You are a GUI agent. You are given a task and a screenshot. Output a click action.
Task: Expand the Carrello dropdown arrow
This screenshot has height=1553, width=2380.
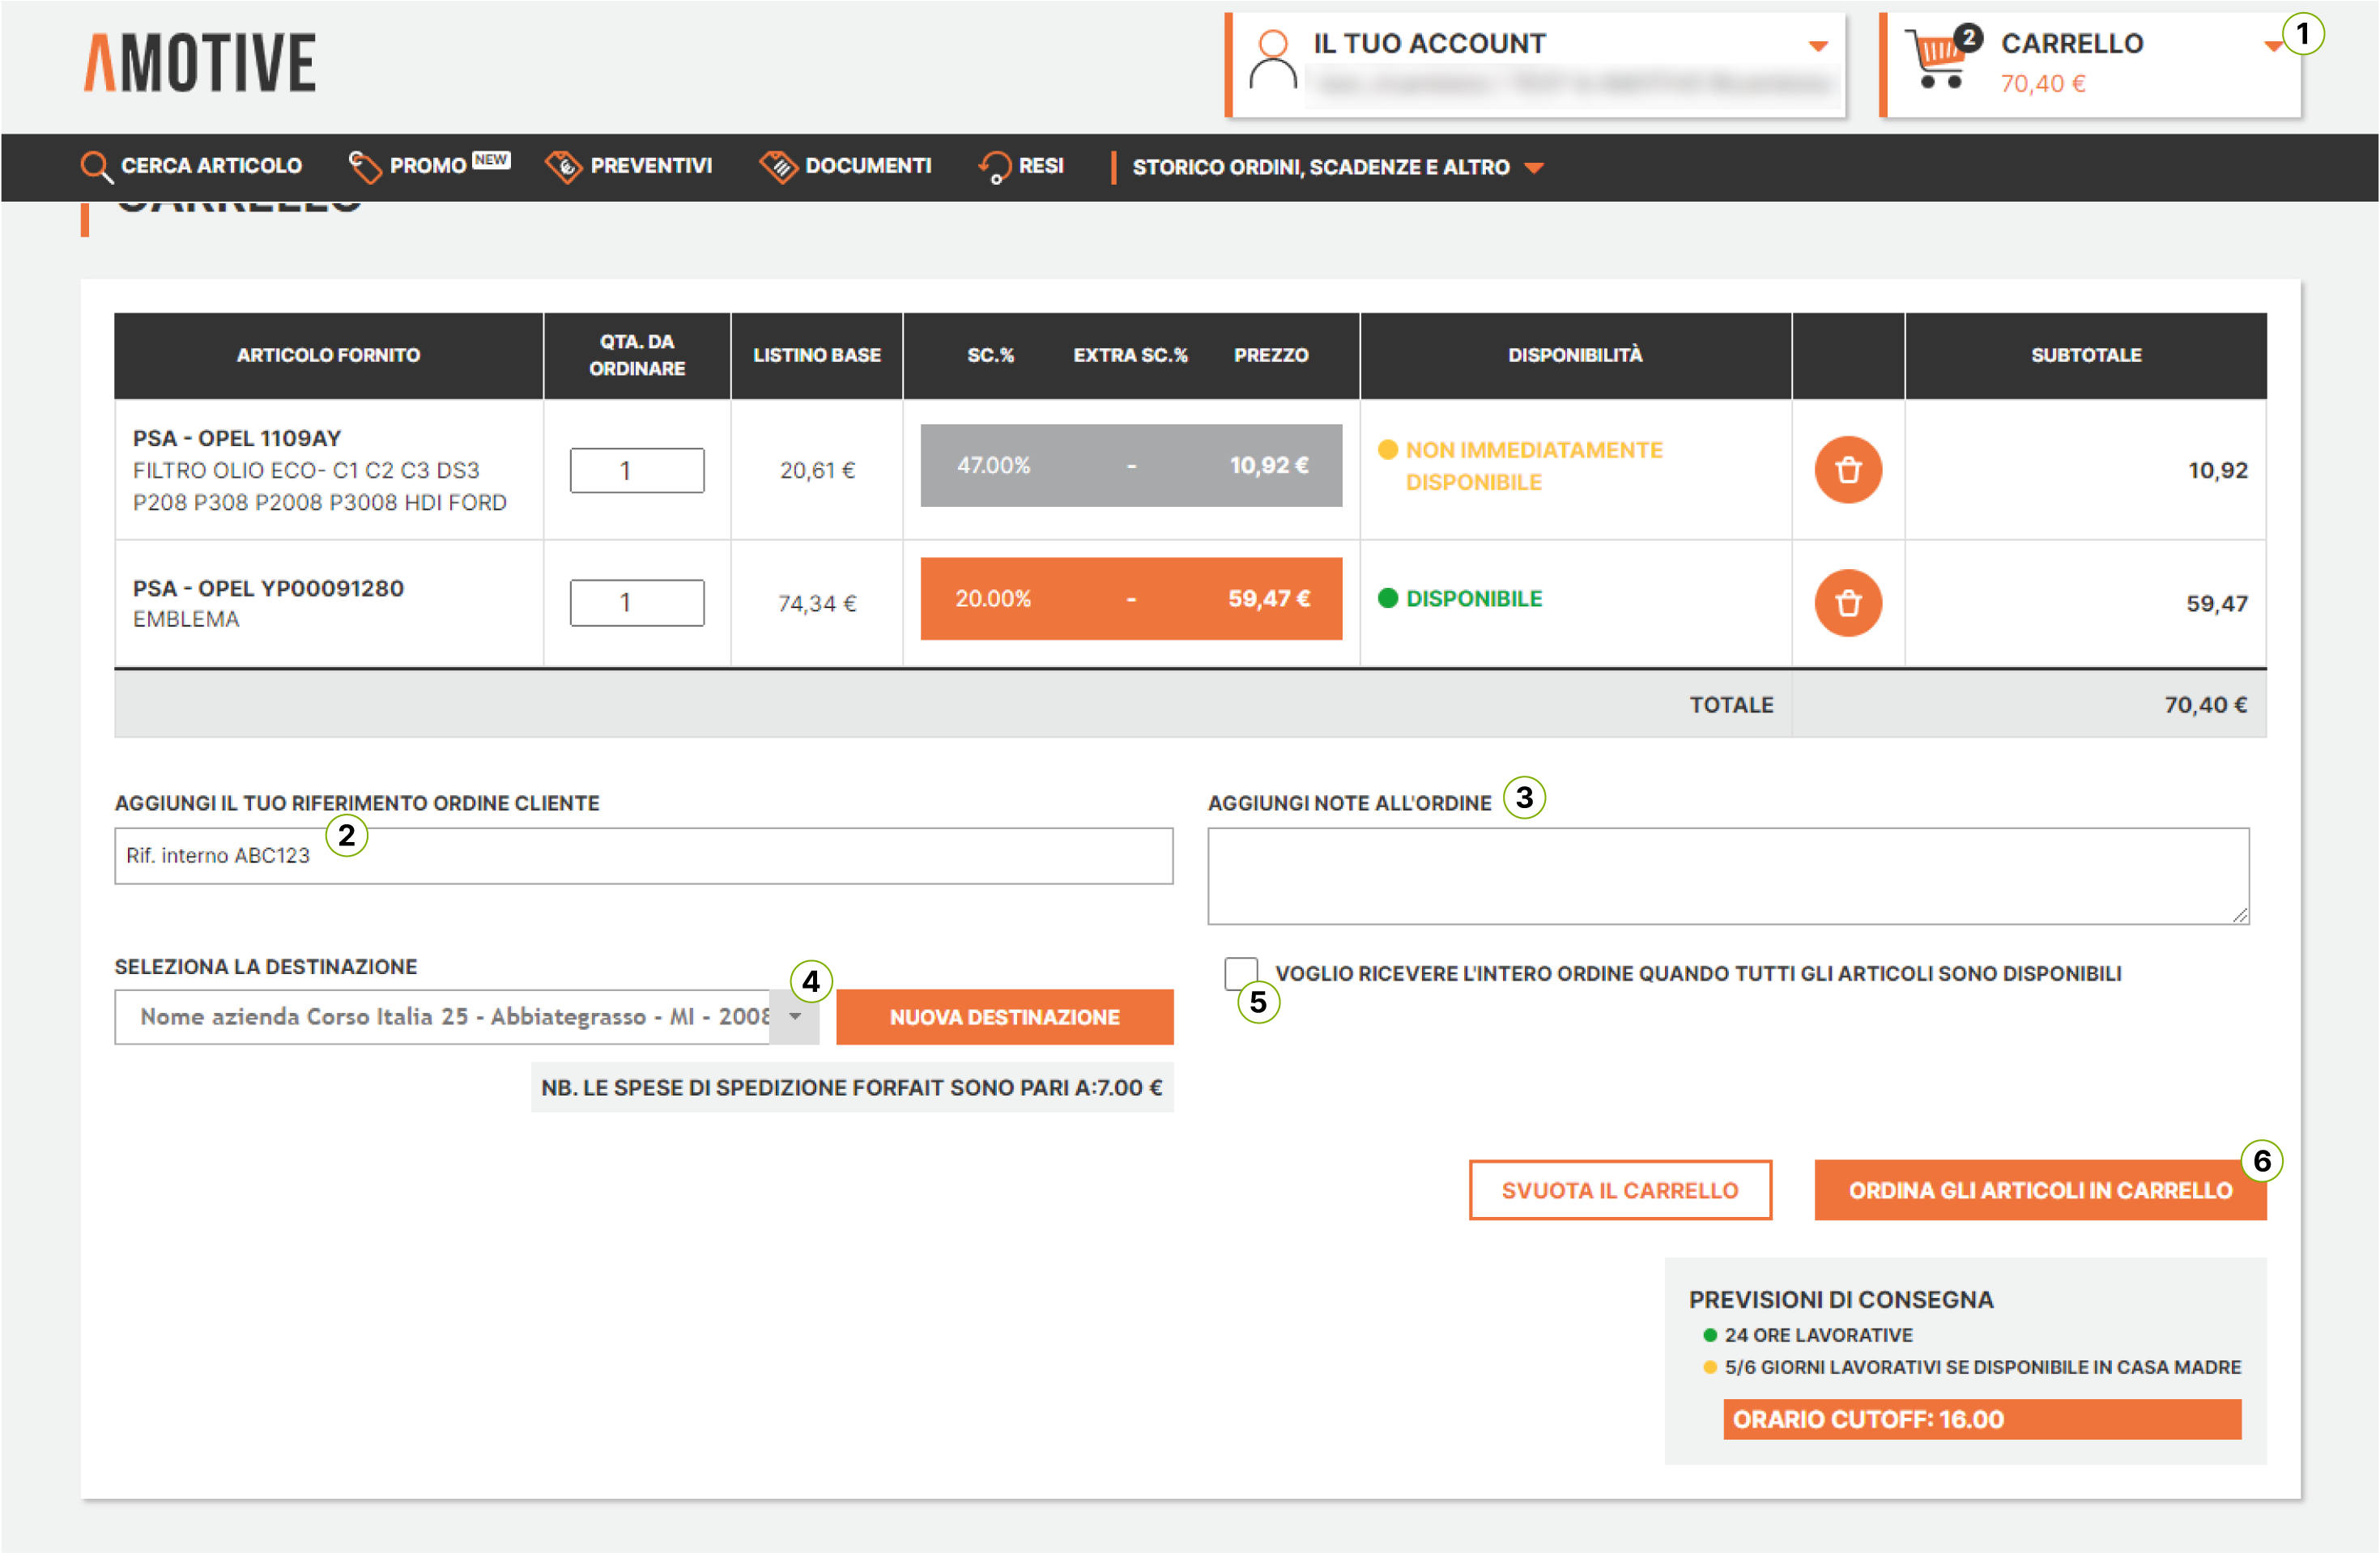tap(2272, 46)
